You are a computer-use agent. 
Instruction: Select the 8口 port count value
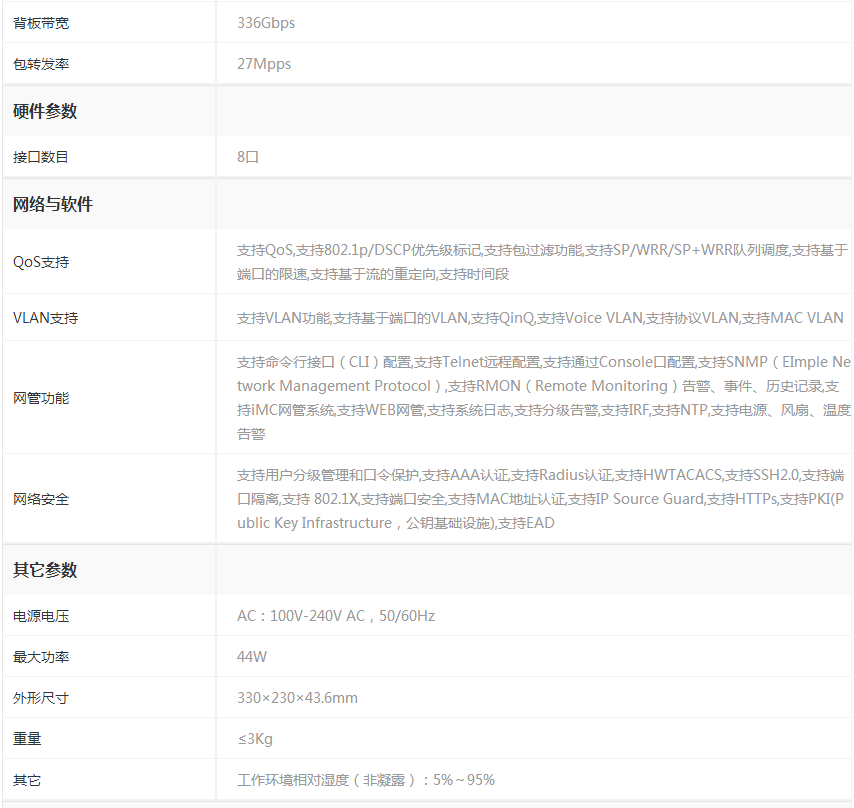(248, 157)
